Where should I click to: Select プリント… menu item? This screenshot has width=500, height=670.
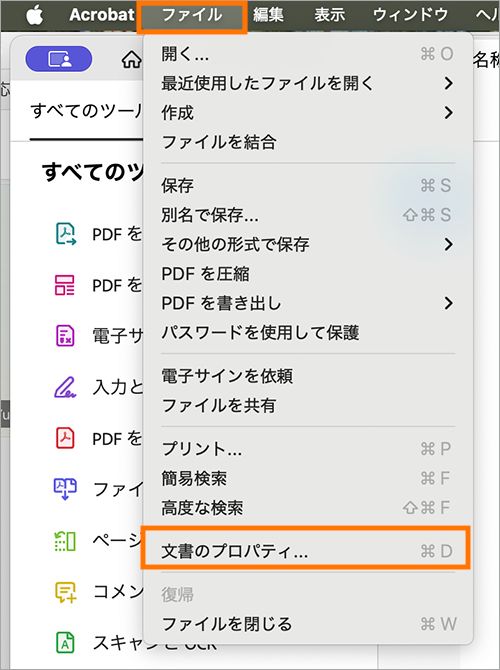pyautogui.click(x=308, y=449)
